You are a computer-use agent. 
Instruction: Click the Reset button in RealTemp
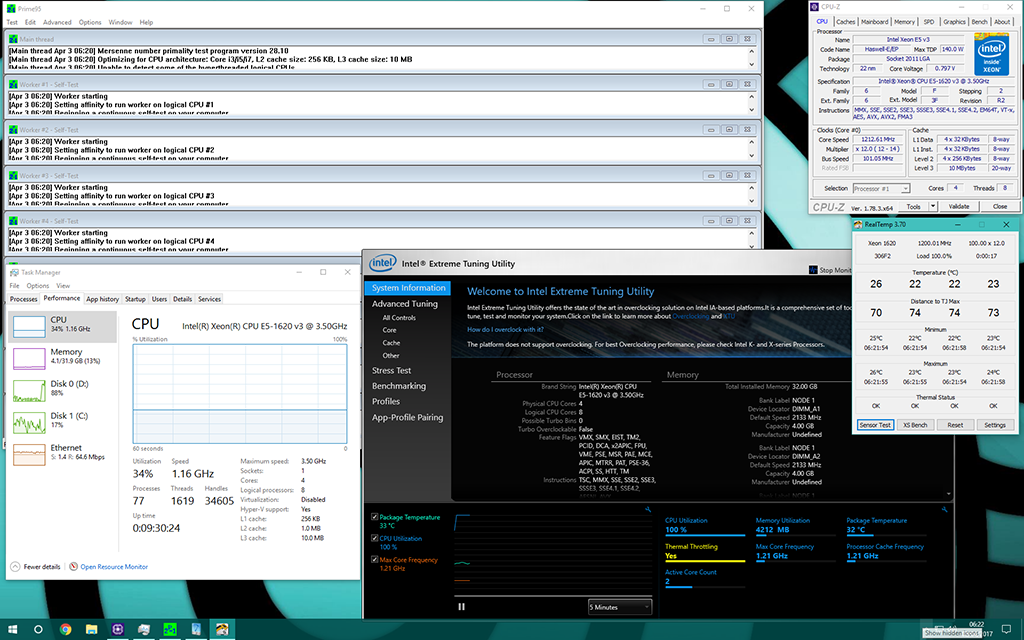pos(955,424)
